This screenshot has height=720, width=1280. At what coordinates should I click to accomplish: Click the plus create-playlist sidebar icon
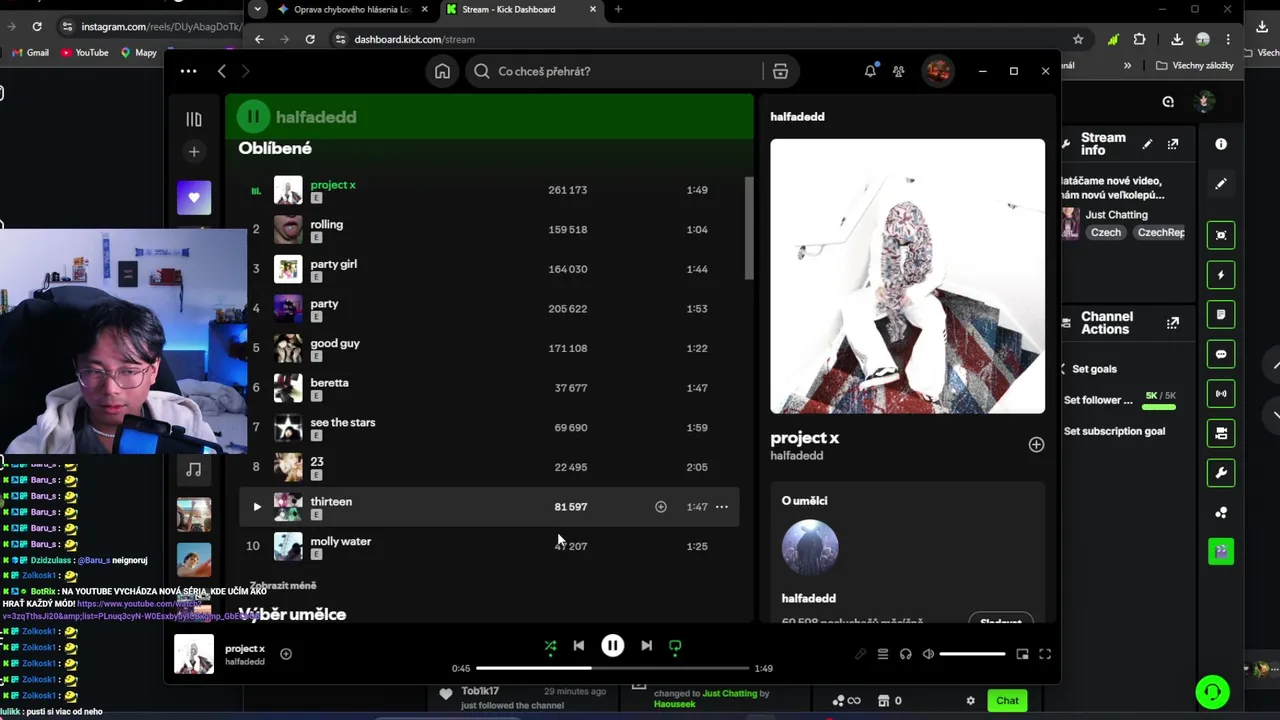194,152
